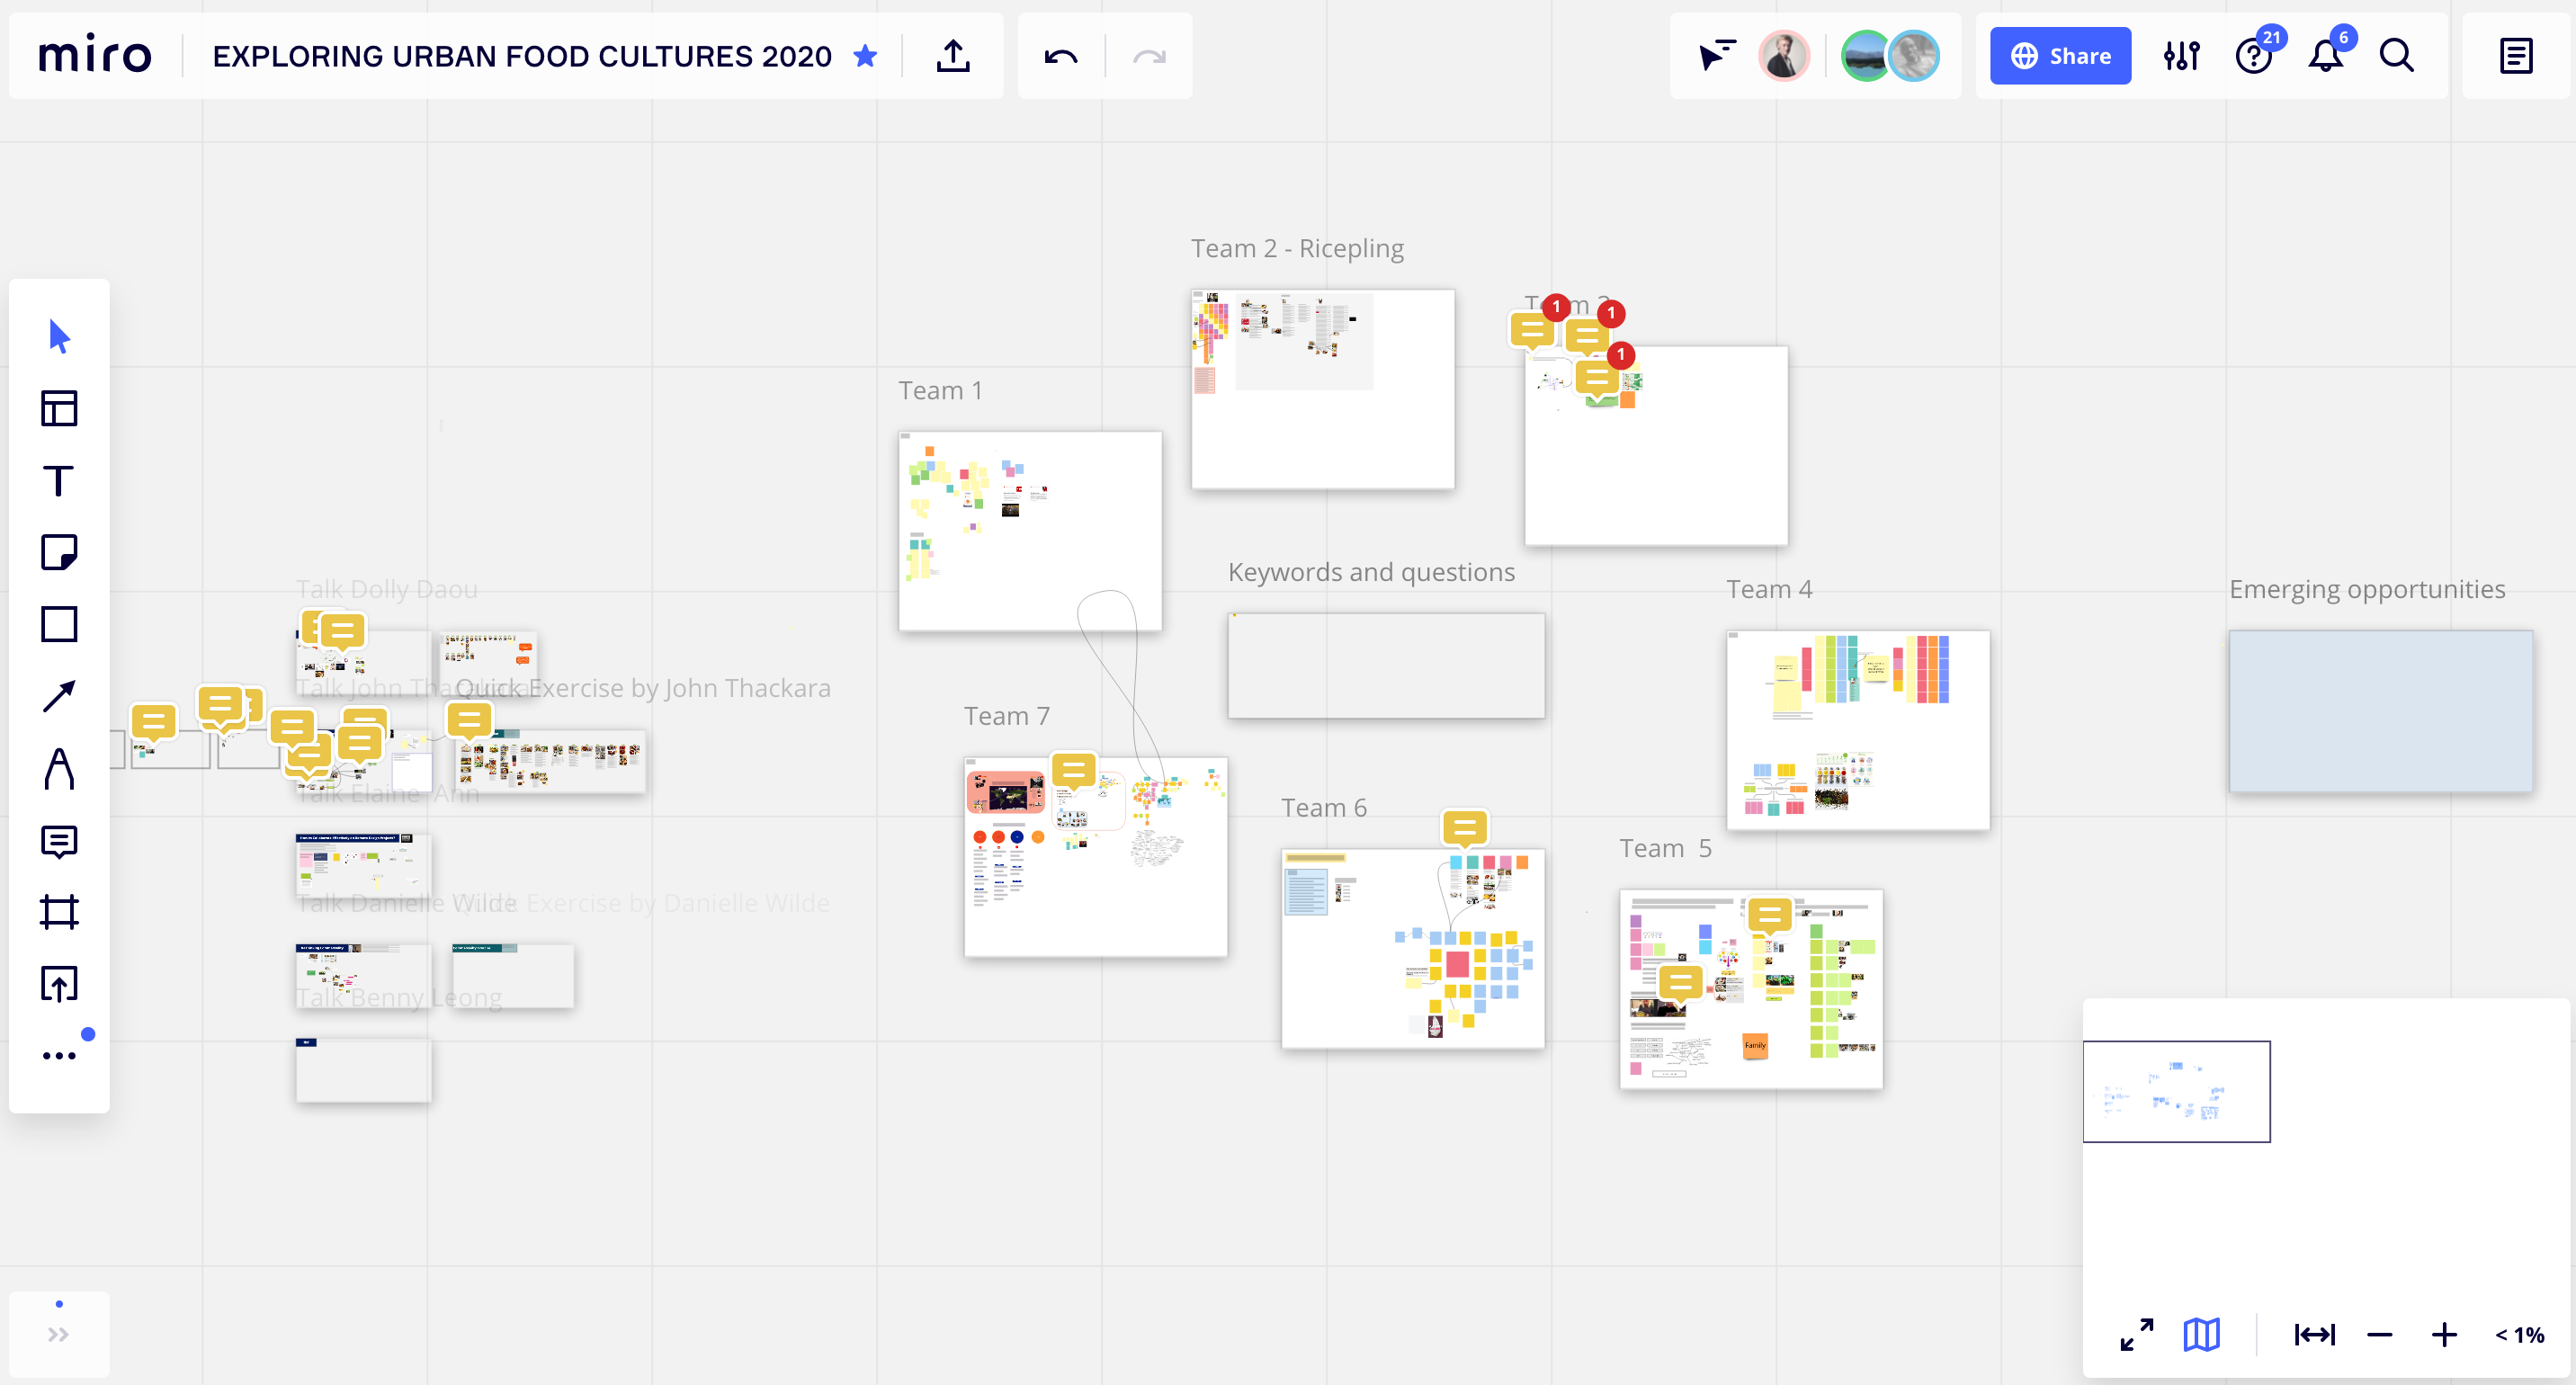The width and height of the screenshot is (2576, 1385).
Task: Select the Connection line arrow tool
Action: point(59,696)
